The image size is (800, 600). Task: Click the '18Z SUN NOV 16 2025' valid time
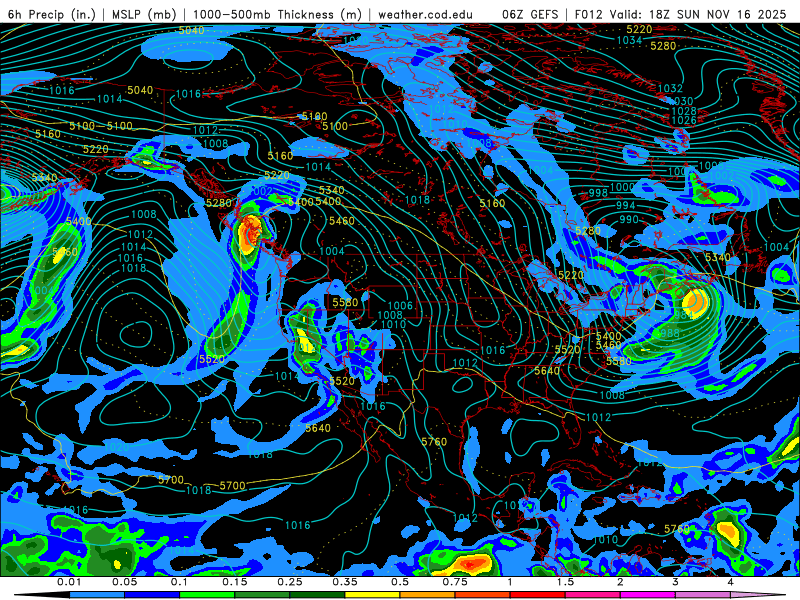click(717, 14)
